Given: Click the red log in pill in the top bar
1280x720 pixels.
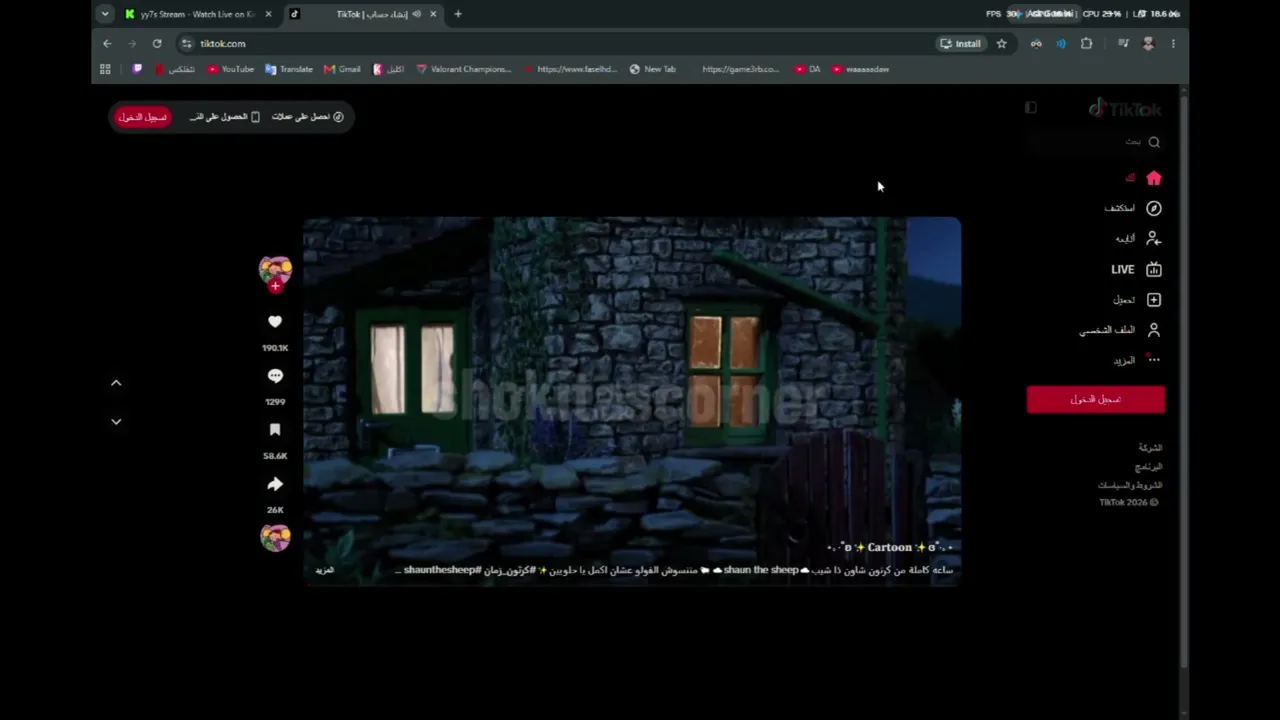Looking at the screenshot, I should [143, 117].
